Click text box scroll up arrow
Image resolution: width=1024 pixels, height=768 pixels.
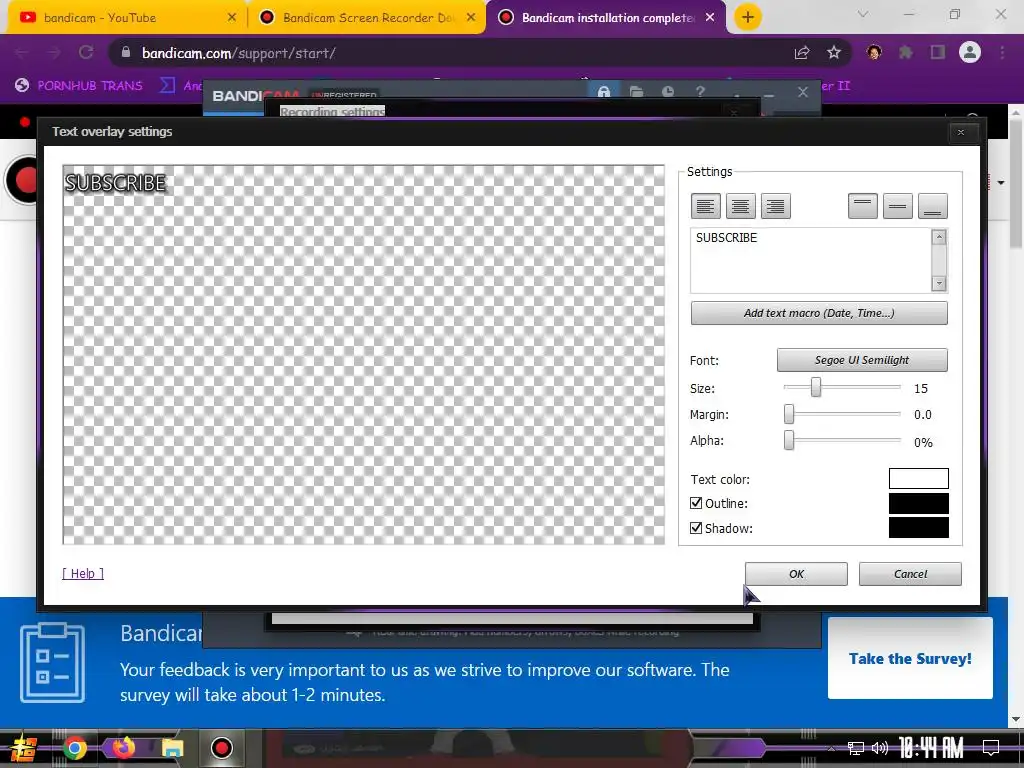click(939, 237)
